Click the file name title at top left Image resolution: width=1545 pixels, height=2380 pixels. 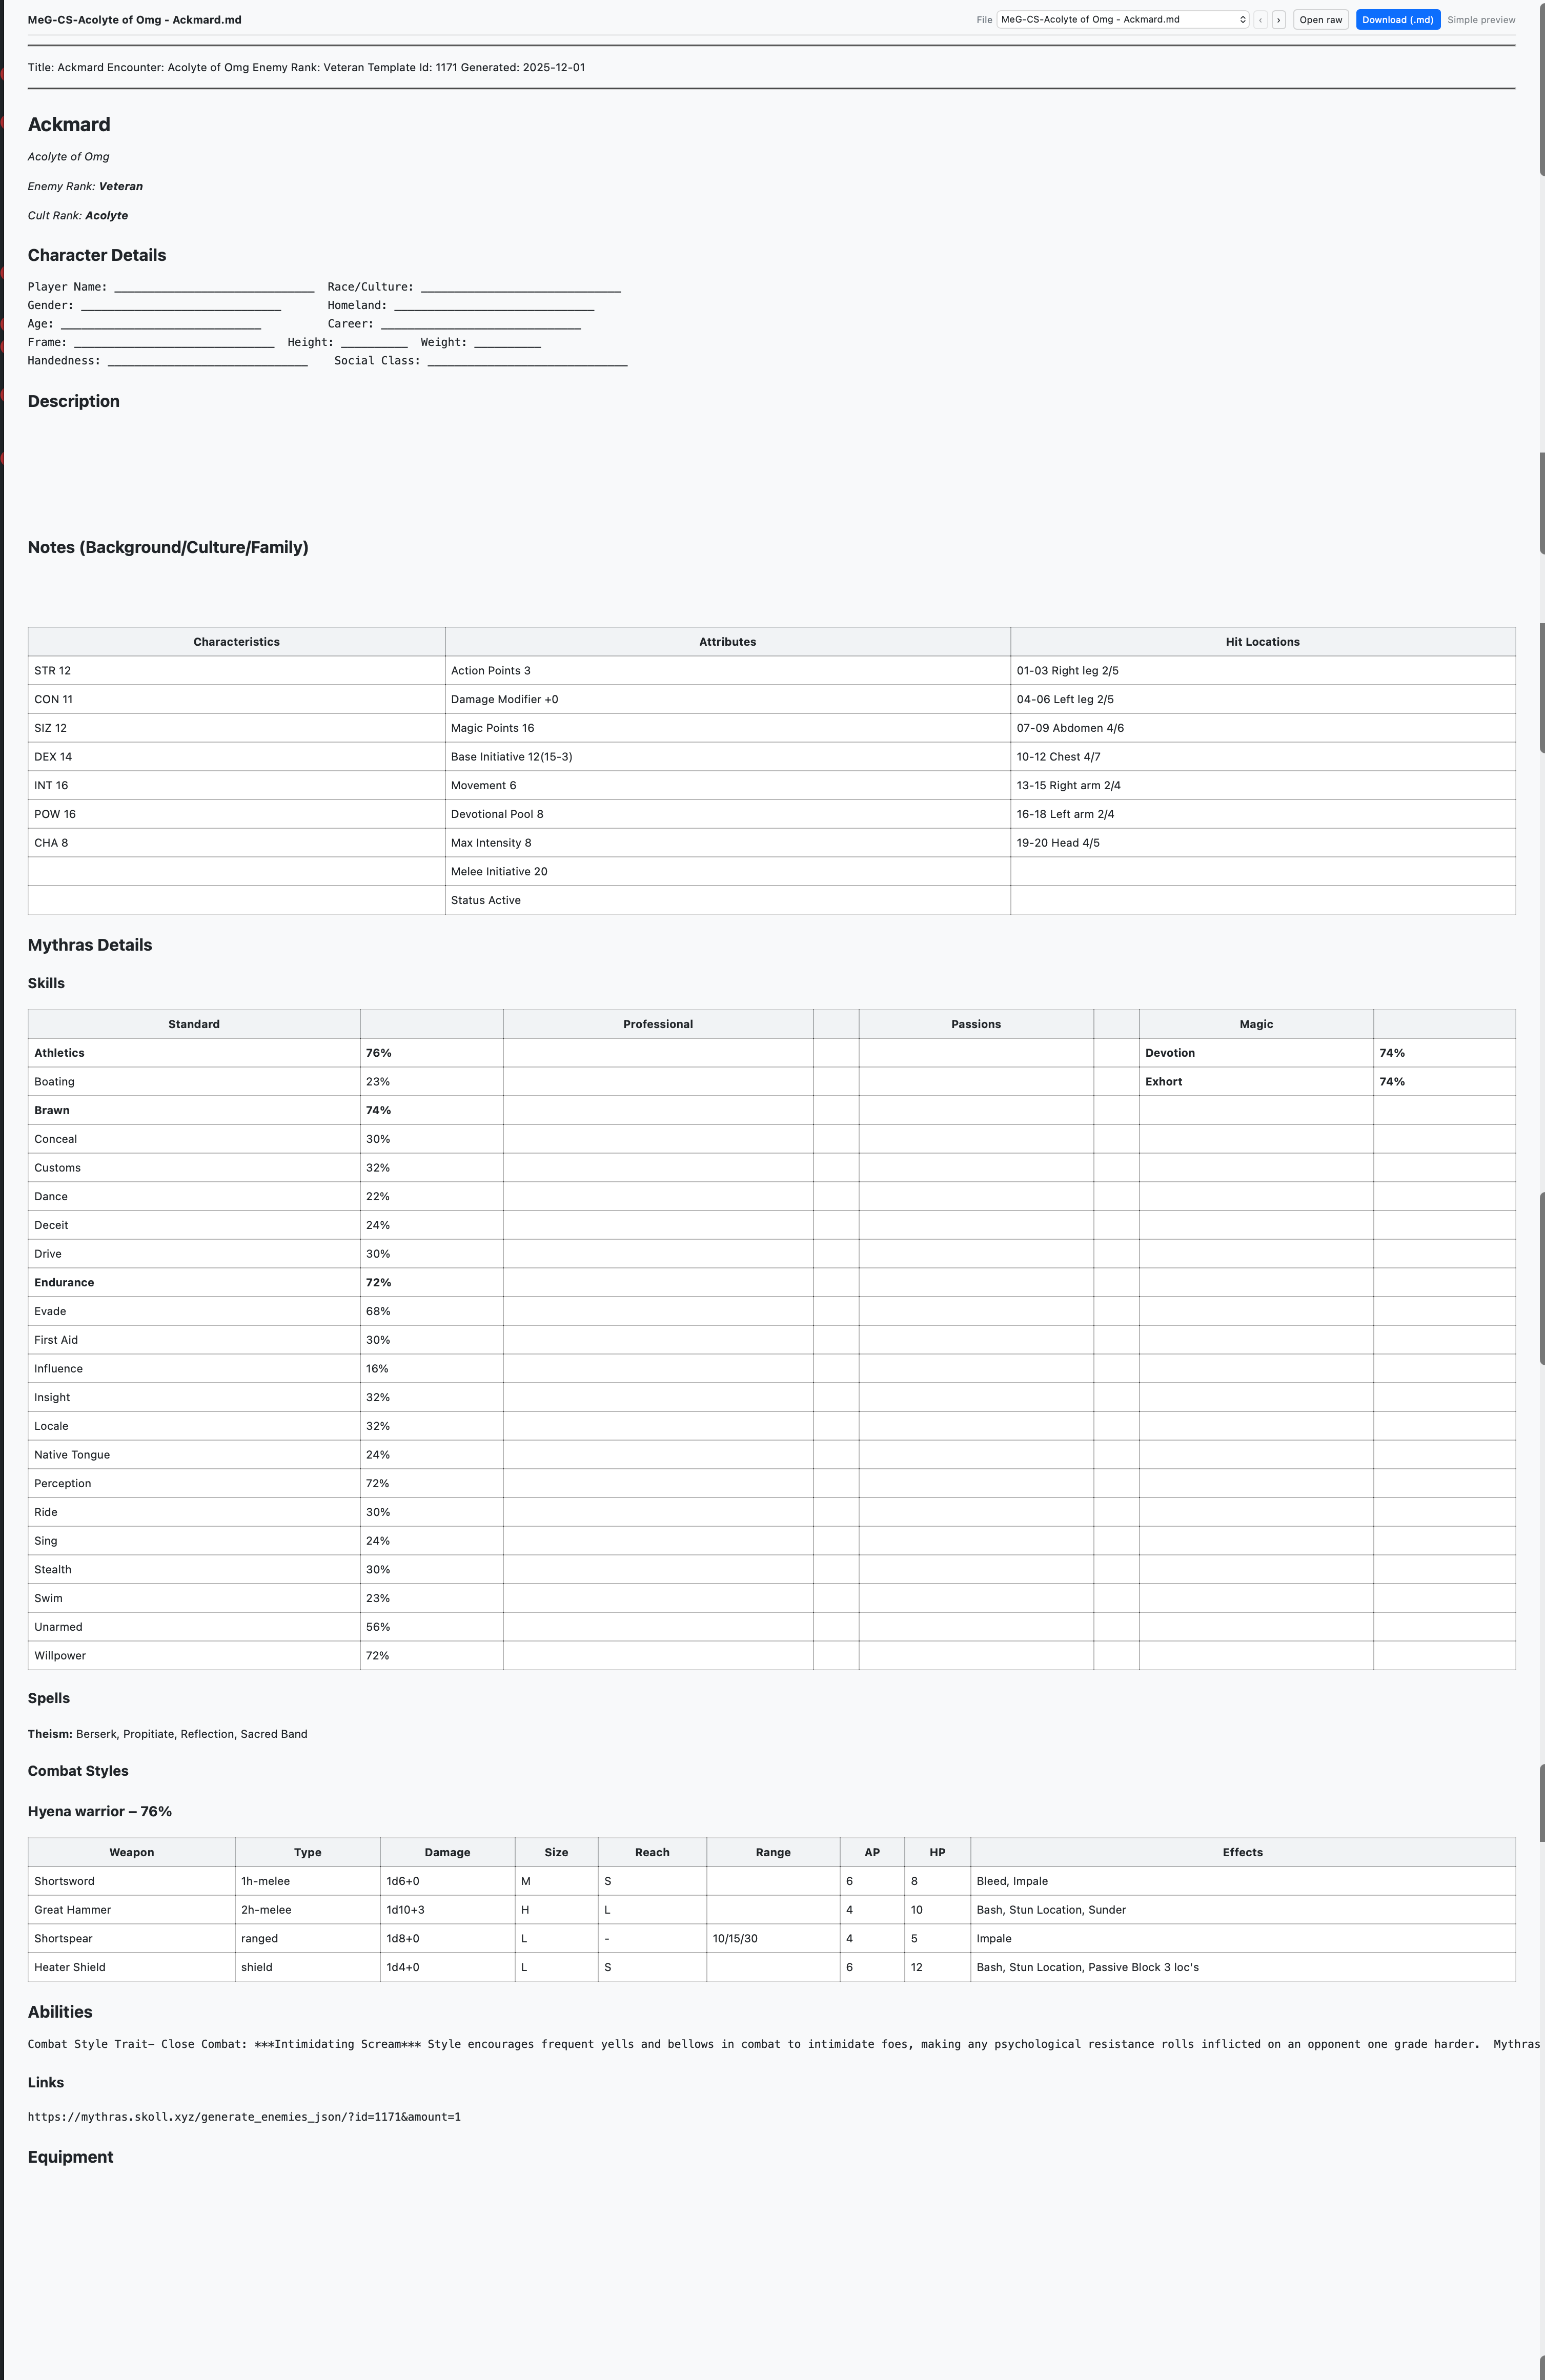tap(134, 20)
